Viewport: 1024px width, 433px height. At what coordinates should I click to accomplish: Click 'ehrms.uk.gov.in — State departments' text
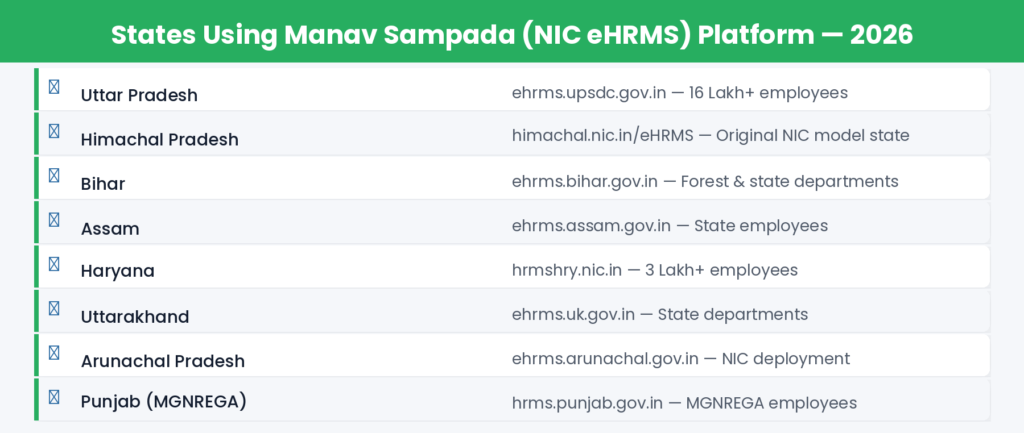660,314
